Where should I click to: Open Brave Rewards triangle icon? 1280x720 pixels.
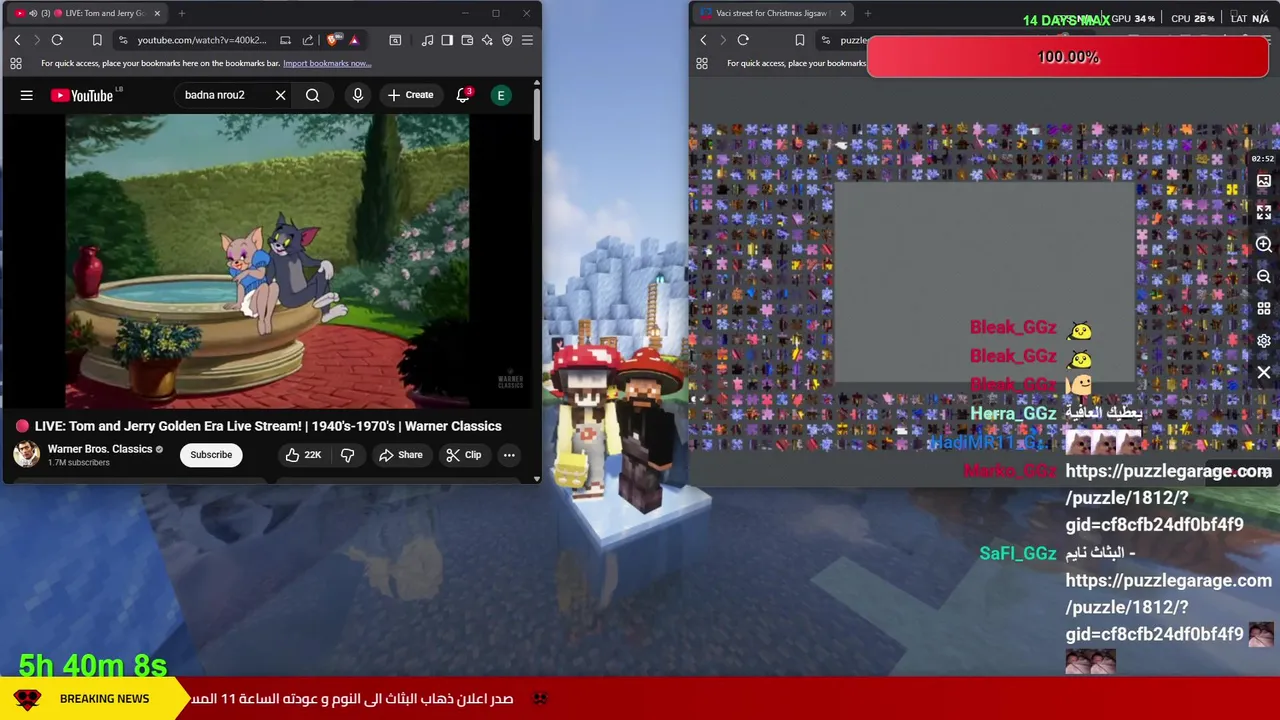(354, 40)
